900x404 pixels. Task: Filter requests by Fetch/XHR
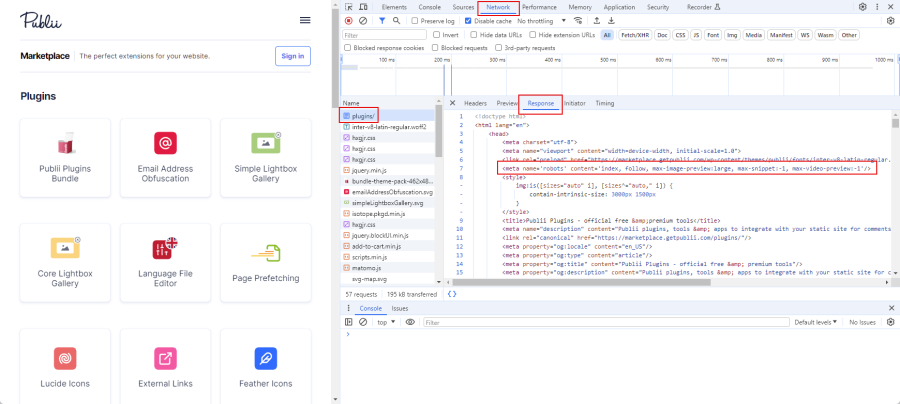pyautogui.click(x=635, y=35)
